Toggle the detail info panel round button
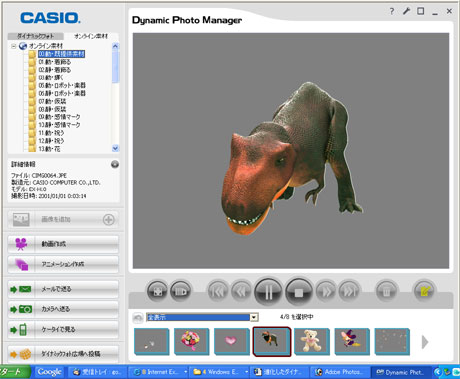The width and height of the screenshot is (460, 379). tap(115, 164)
